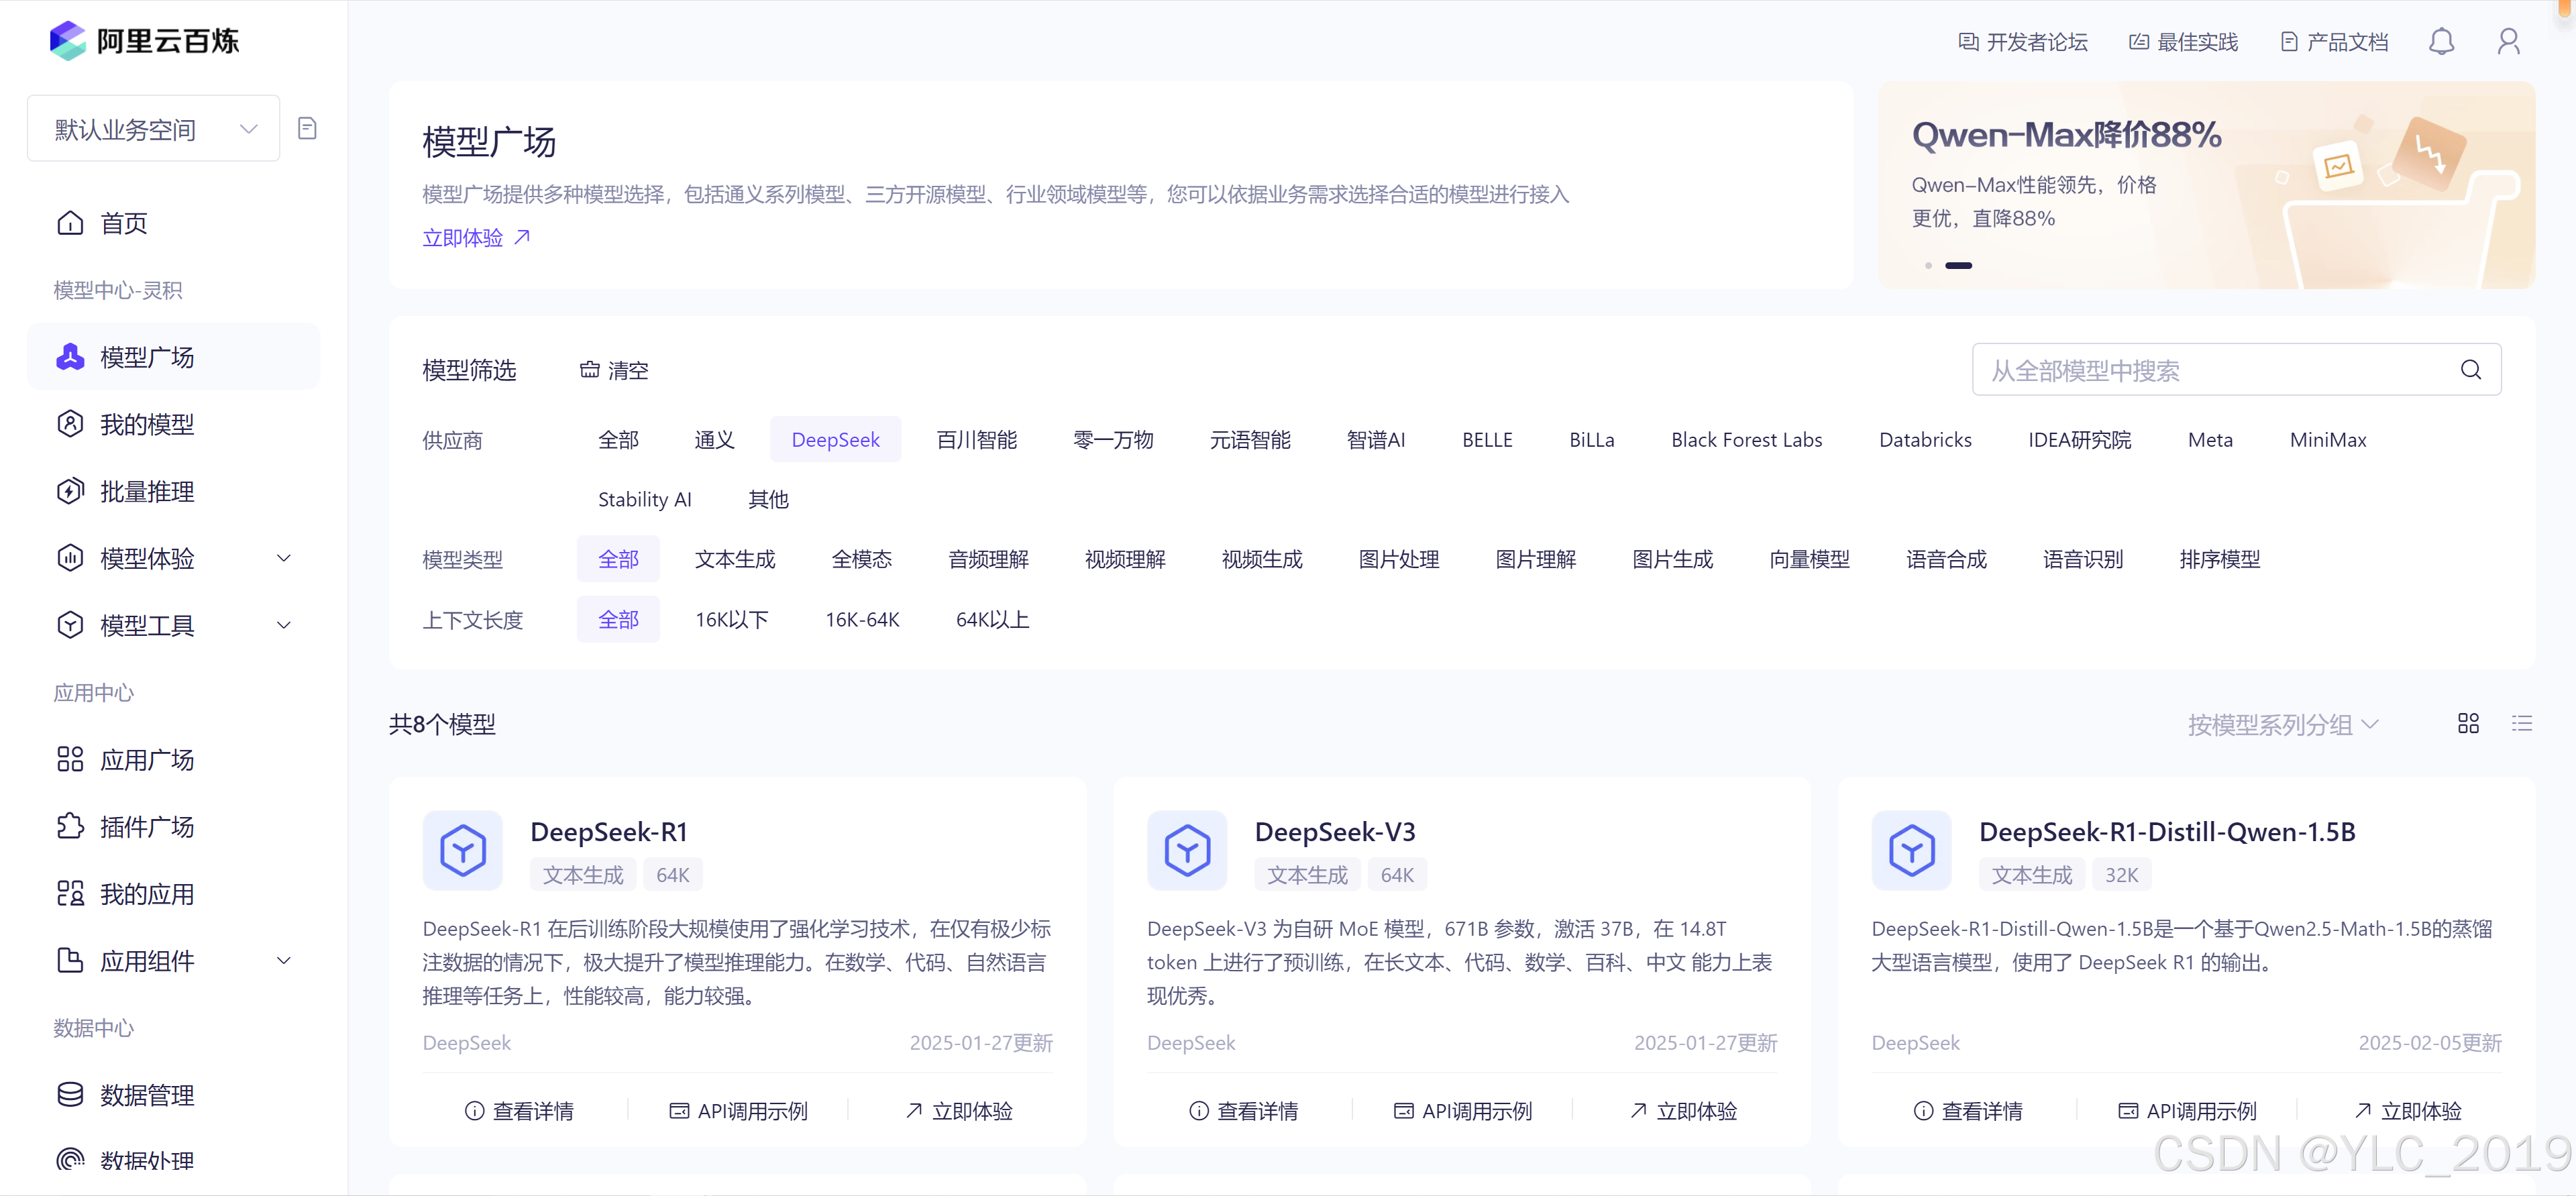The image size is (2576, 1196).
Task: Select context length 64K以上
Action: coord(992,619)
